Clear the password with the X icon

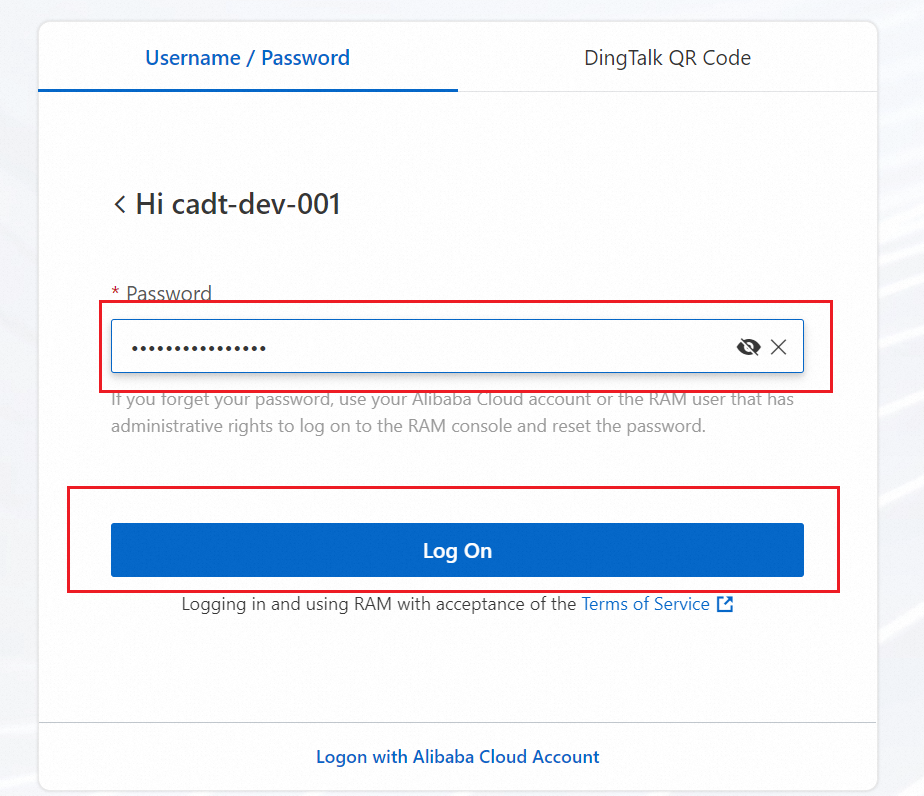pos(779,347)
